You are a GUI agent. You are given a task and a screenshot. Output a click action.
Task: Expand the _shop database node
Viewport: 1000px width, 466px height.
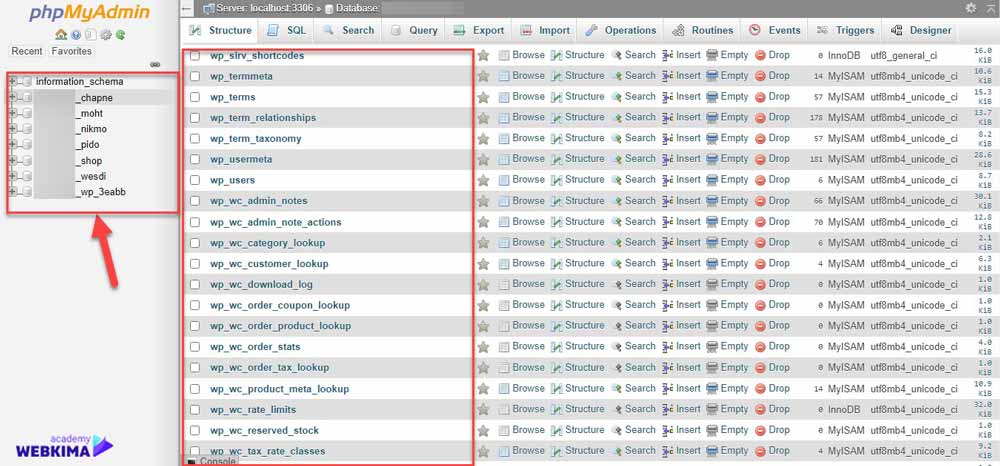point(12,161)
